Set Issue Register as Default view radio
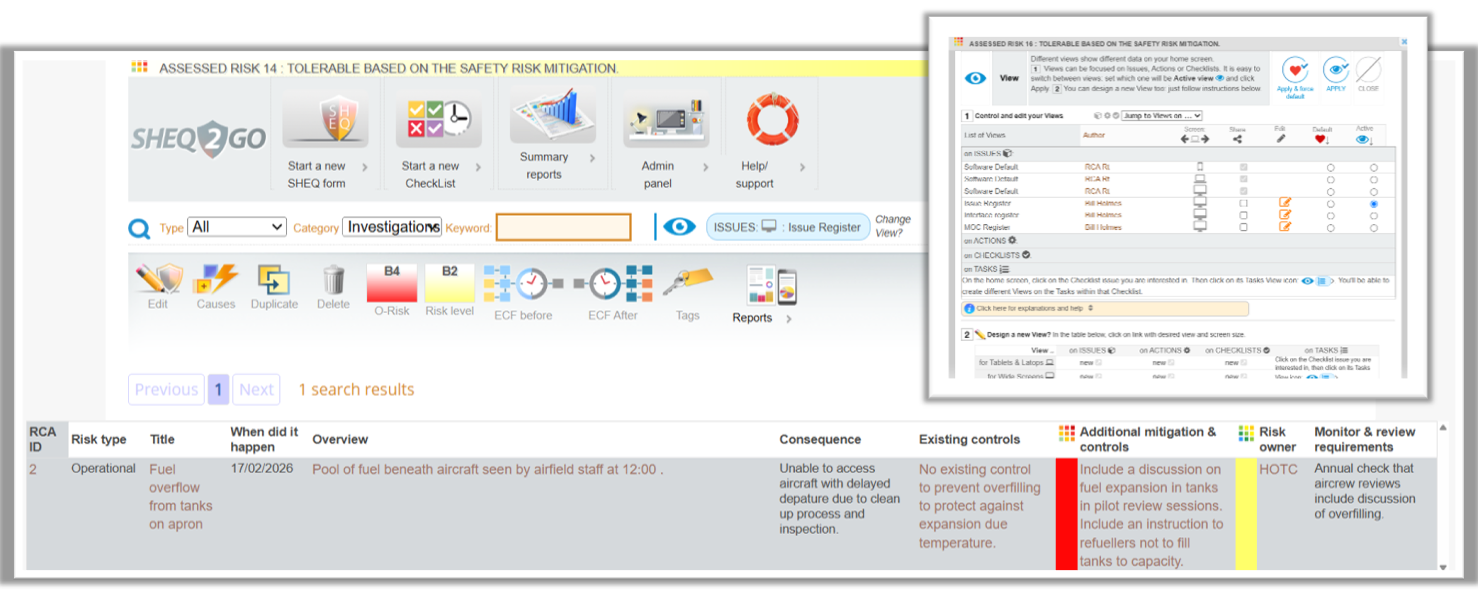This screenshot has width=1478, height=590. click(1330, 203)
